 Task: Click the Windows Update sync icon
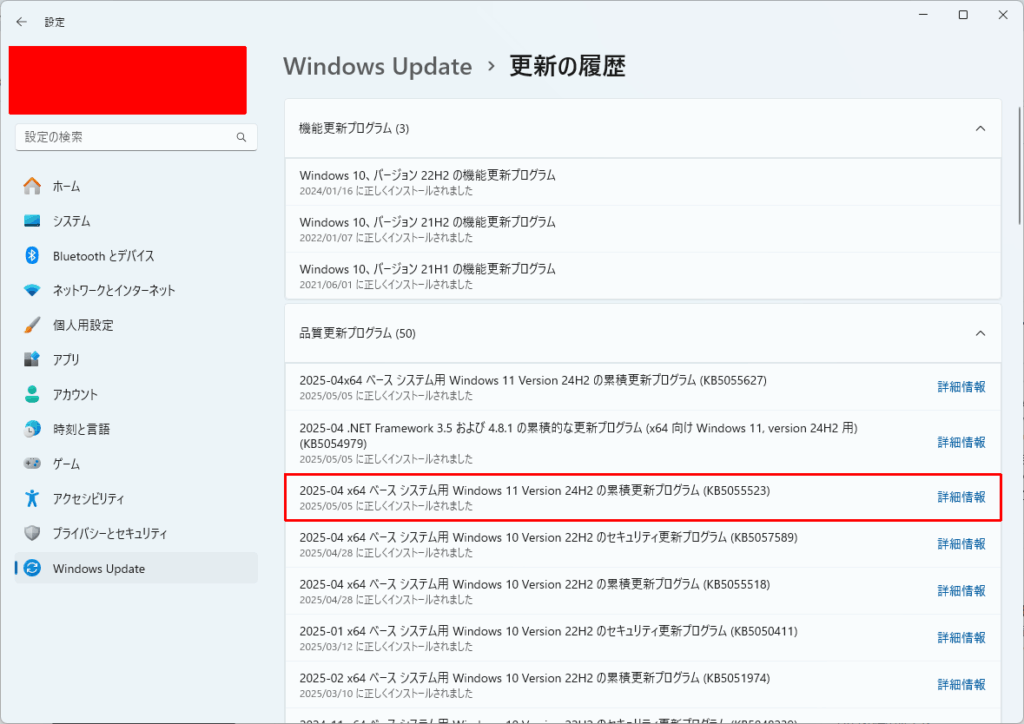pos(32,568)
